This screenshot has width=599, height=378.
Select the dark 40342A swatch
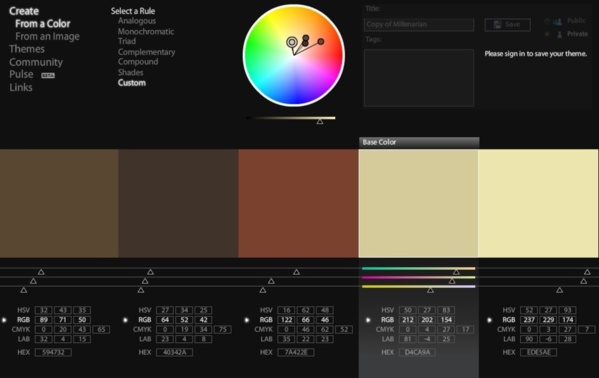coord(178,203)
